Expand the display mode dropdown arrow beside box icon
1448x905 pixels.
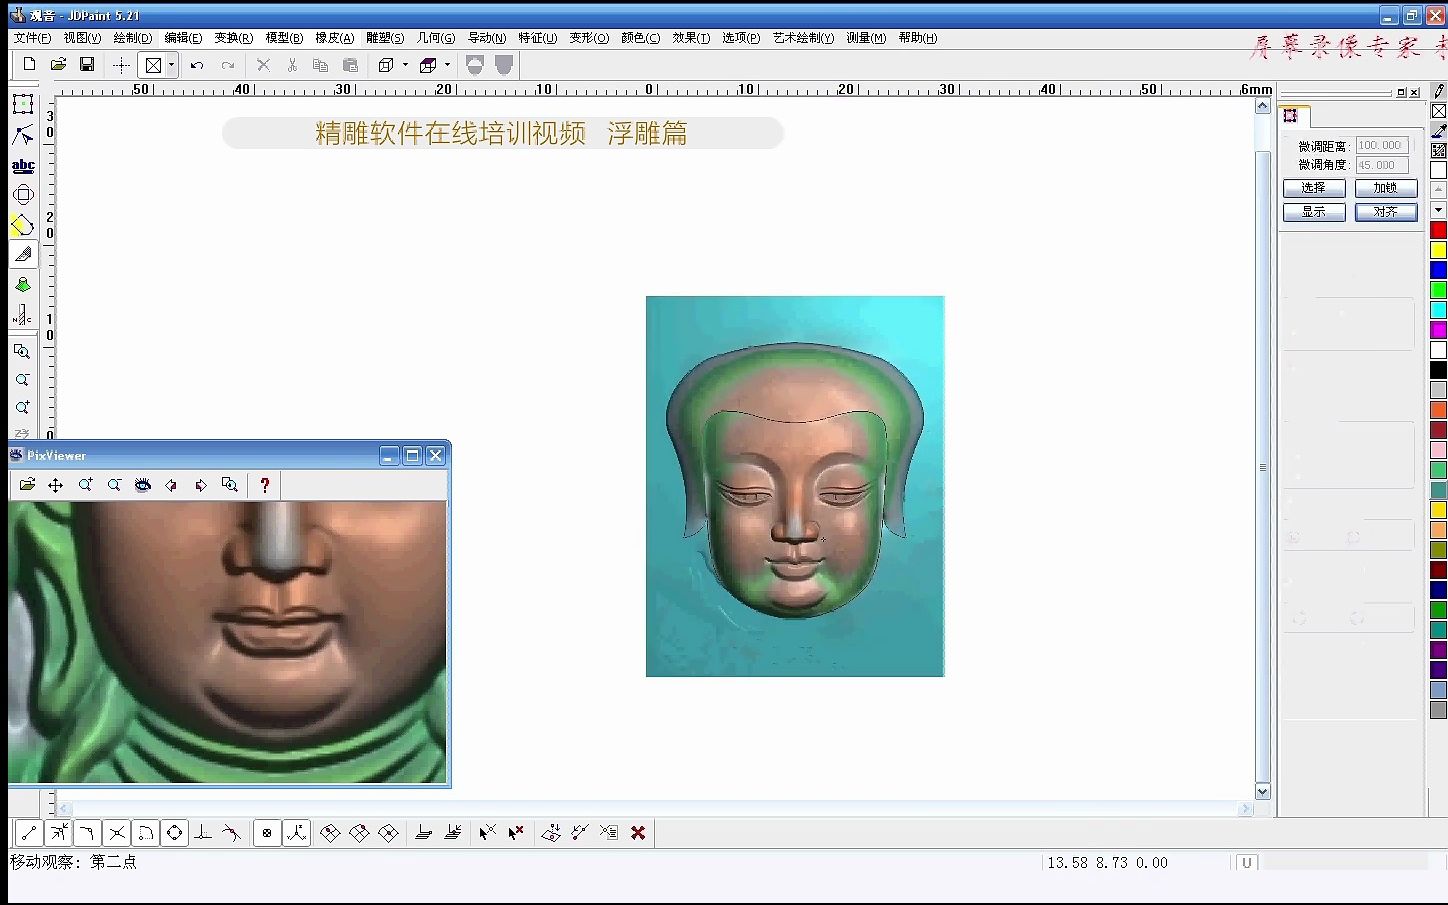pyautogui.click(x=171, y=65)
